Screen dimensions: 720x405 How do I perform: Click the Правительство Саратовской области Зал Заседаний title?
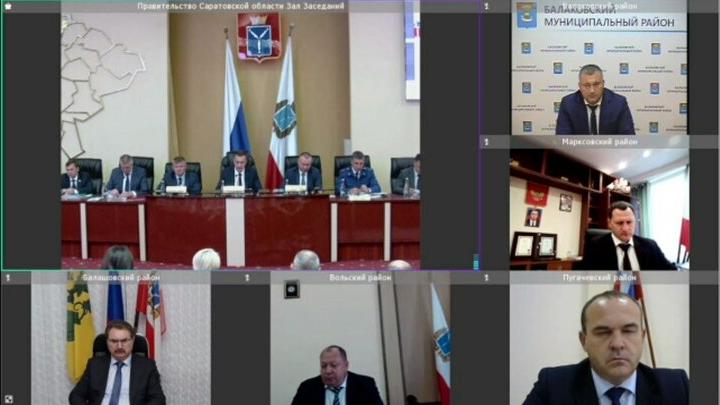click(241, 6)
